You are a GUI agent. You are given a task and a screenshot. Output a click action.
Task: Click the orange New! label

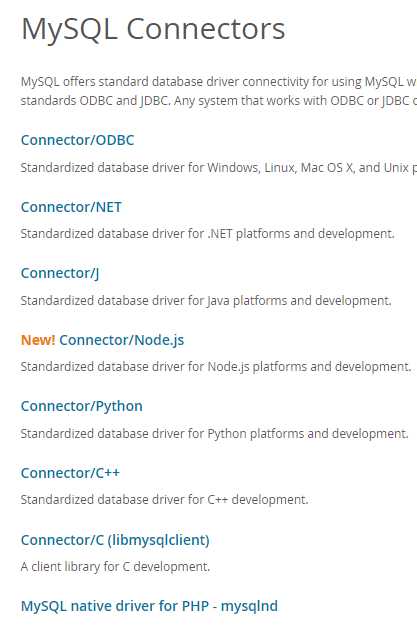tap(38, 340)
